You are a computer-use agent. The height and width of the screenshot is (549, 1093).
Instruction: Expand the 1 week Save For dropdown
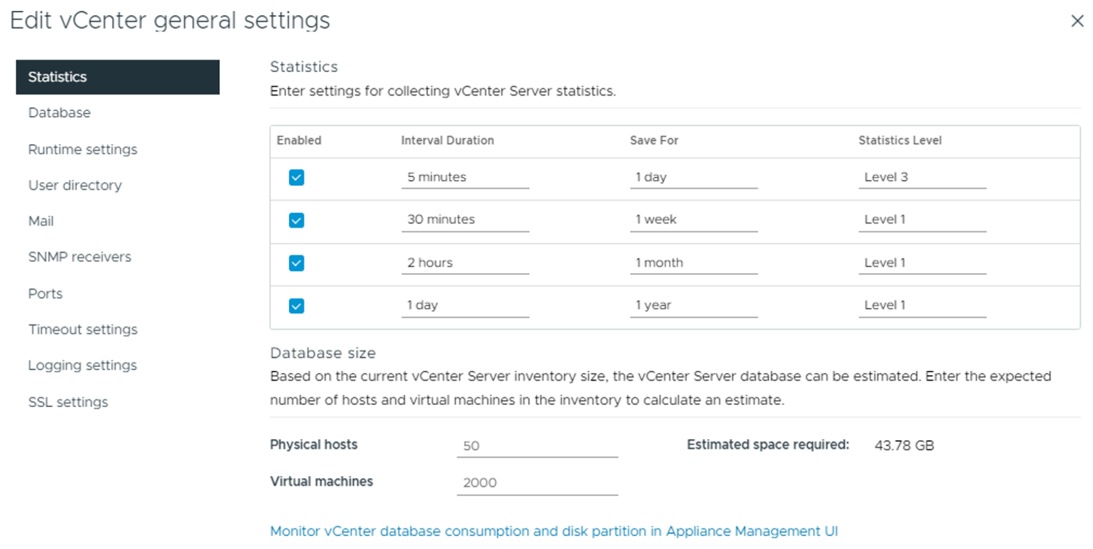[x=693, y=220]
